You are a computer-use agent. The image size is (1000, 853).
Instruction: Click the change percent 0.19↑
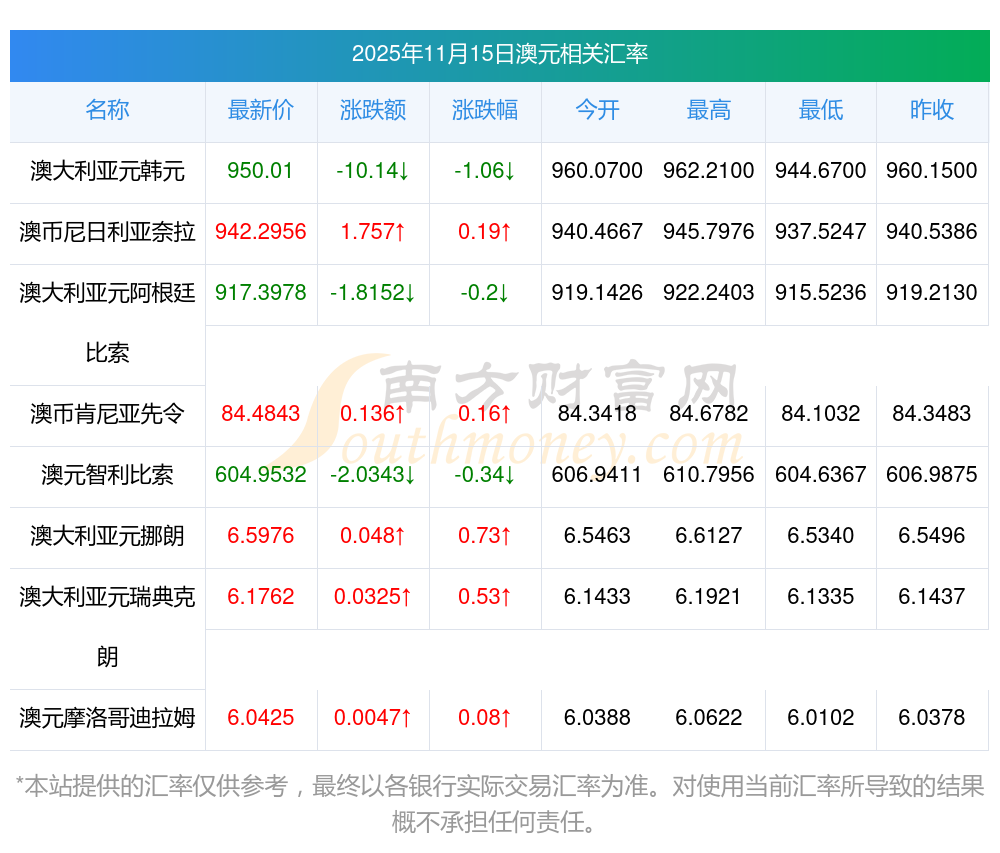click(x=485, y=232)
